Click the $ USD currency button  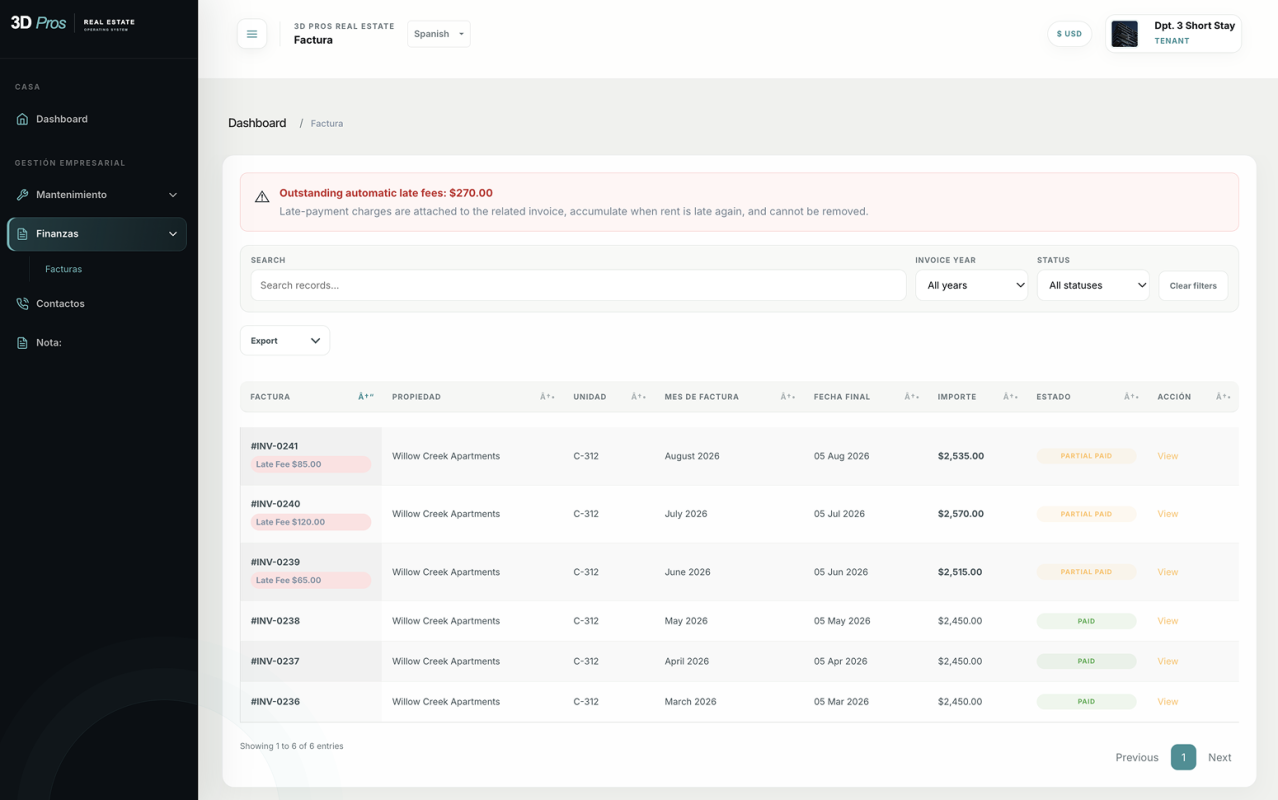click(x=1070, y=34)
